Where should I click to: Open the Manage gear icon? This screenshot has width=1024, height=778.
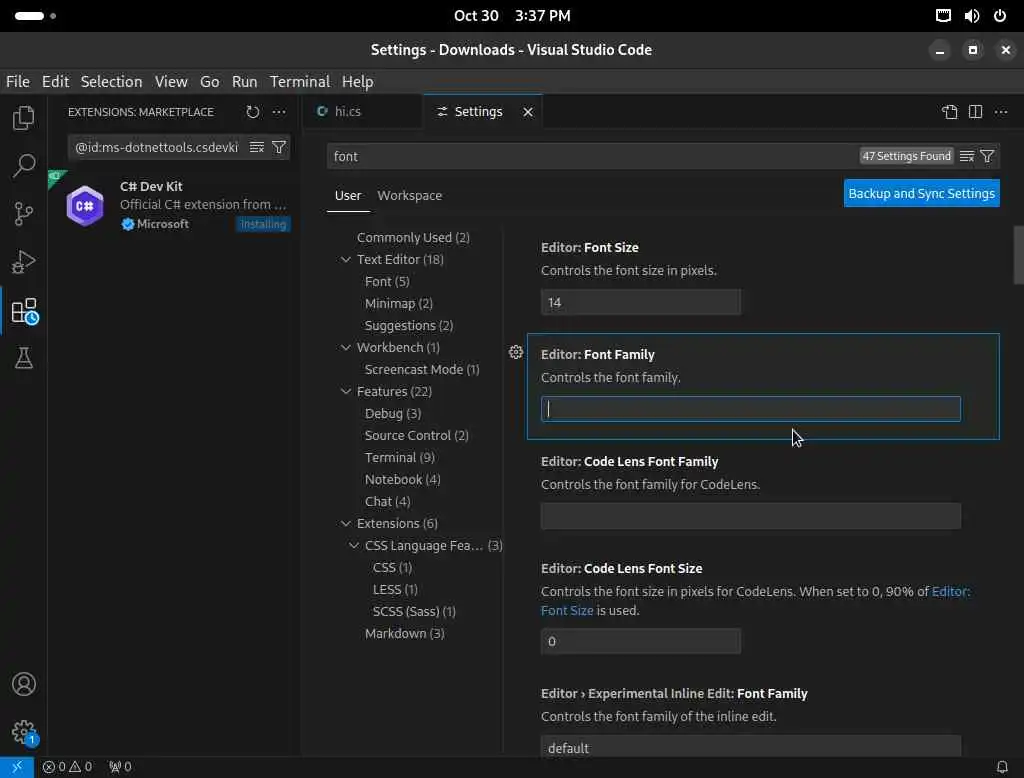pyautogui.click(x=24, y=732)
